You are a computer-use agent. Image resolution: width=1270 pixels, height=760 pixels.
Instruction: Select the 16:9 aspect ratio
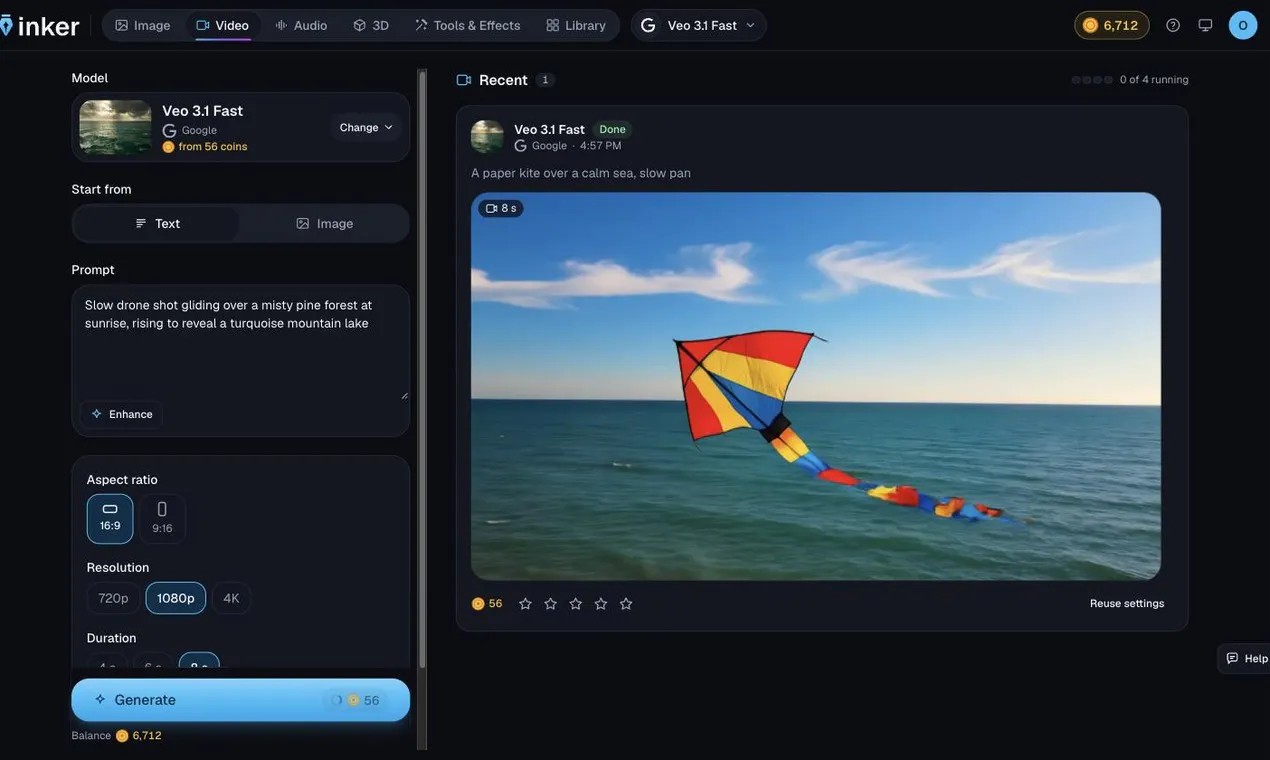pyautogui.click(x=110, y=518)
